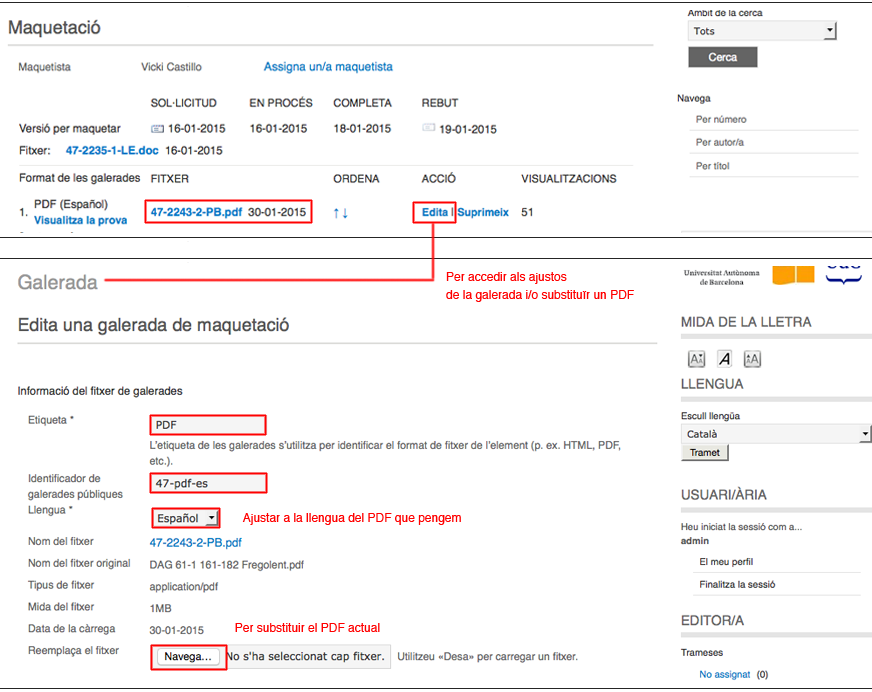Viewport: 872px width, 692px height.
Task: Click into the Etiqueta field containing PDF
Action: 208,425
